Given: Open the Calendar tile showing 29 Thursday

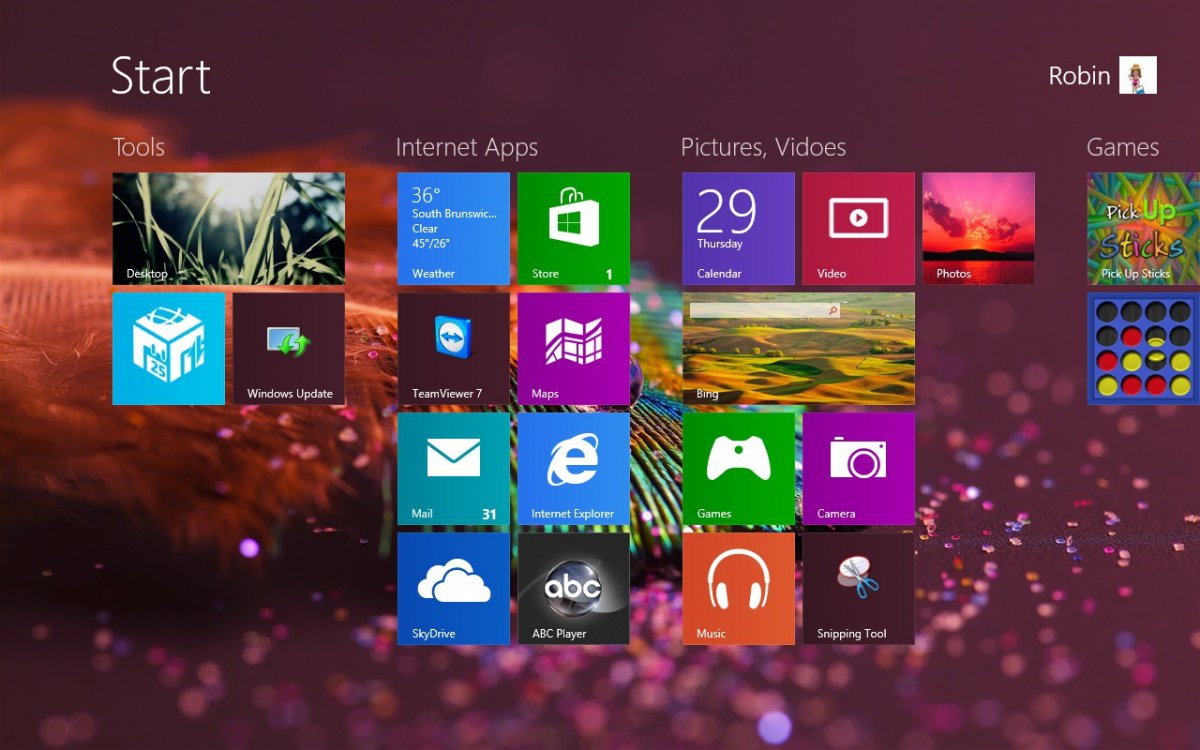Looking at the screenshot, I should pyautogui.click(x=738, y=228).
